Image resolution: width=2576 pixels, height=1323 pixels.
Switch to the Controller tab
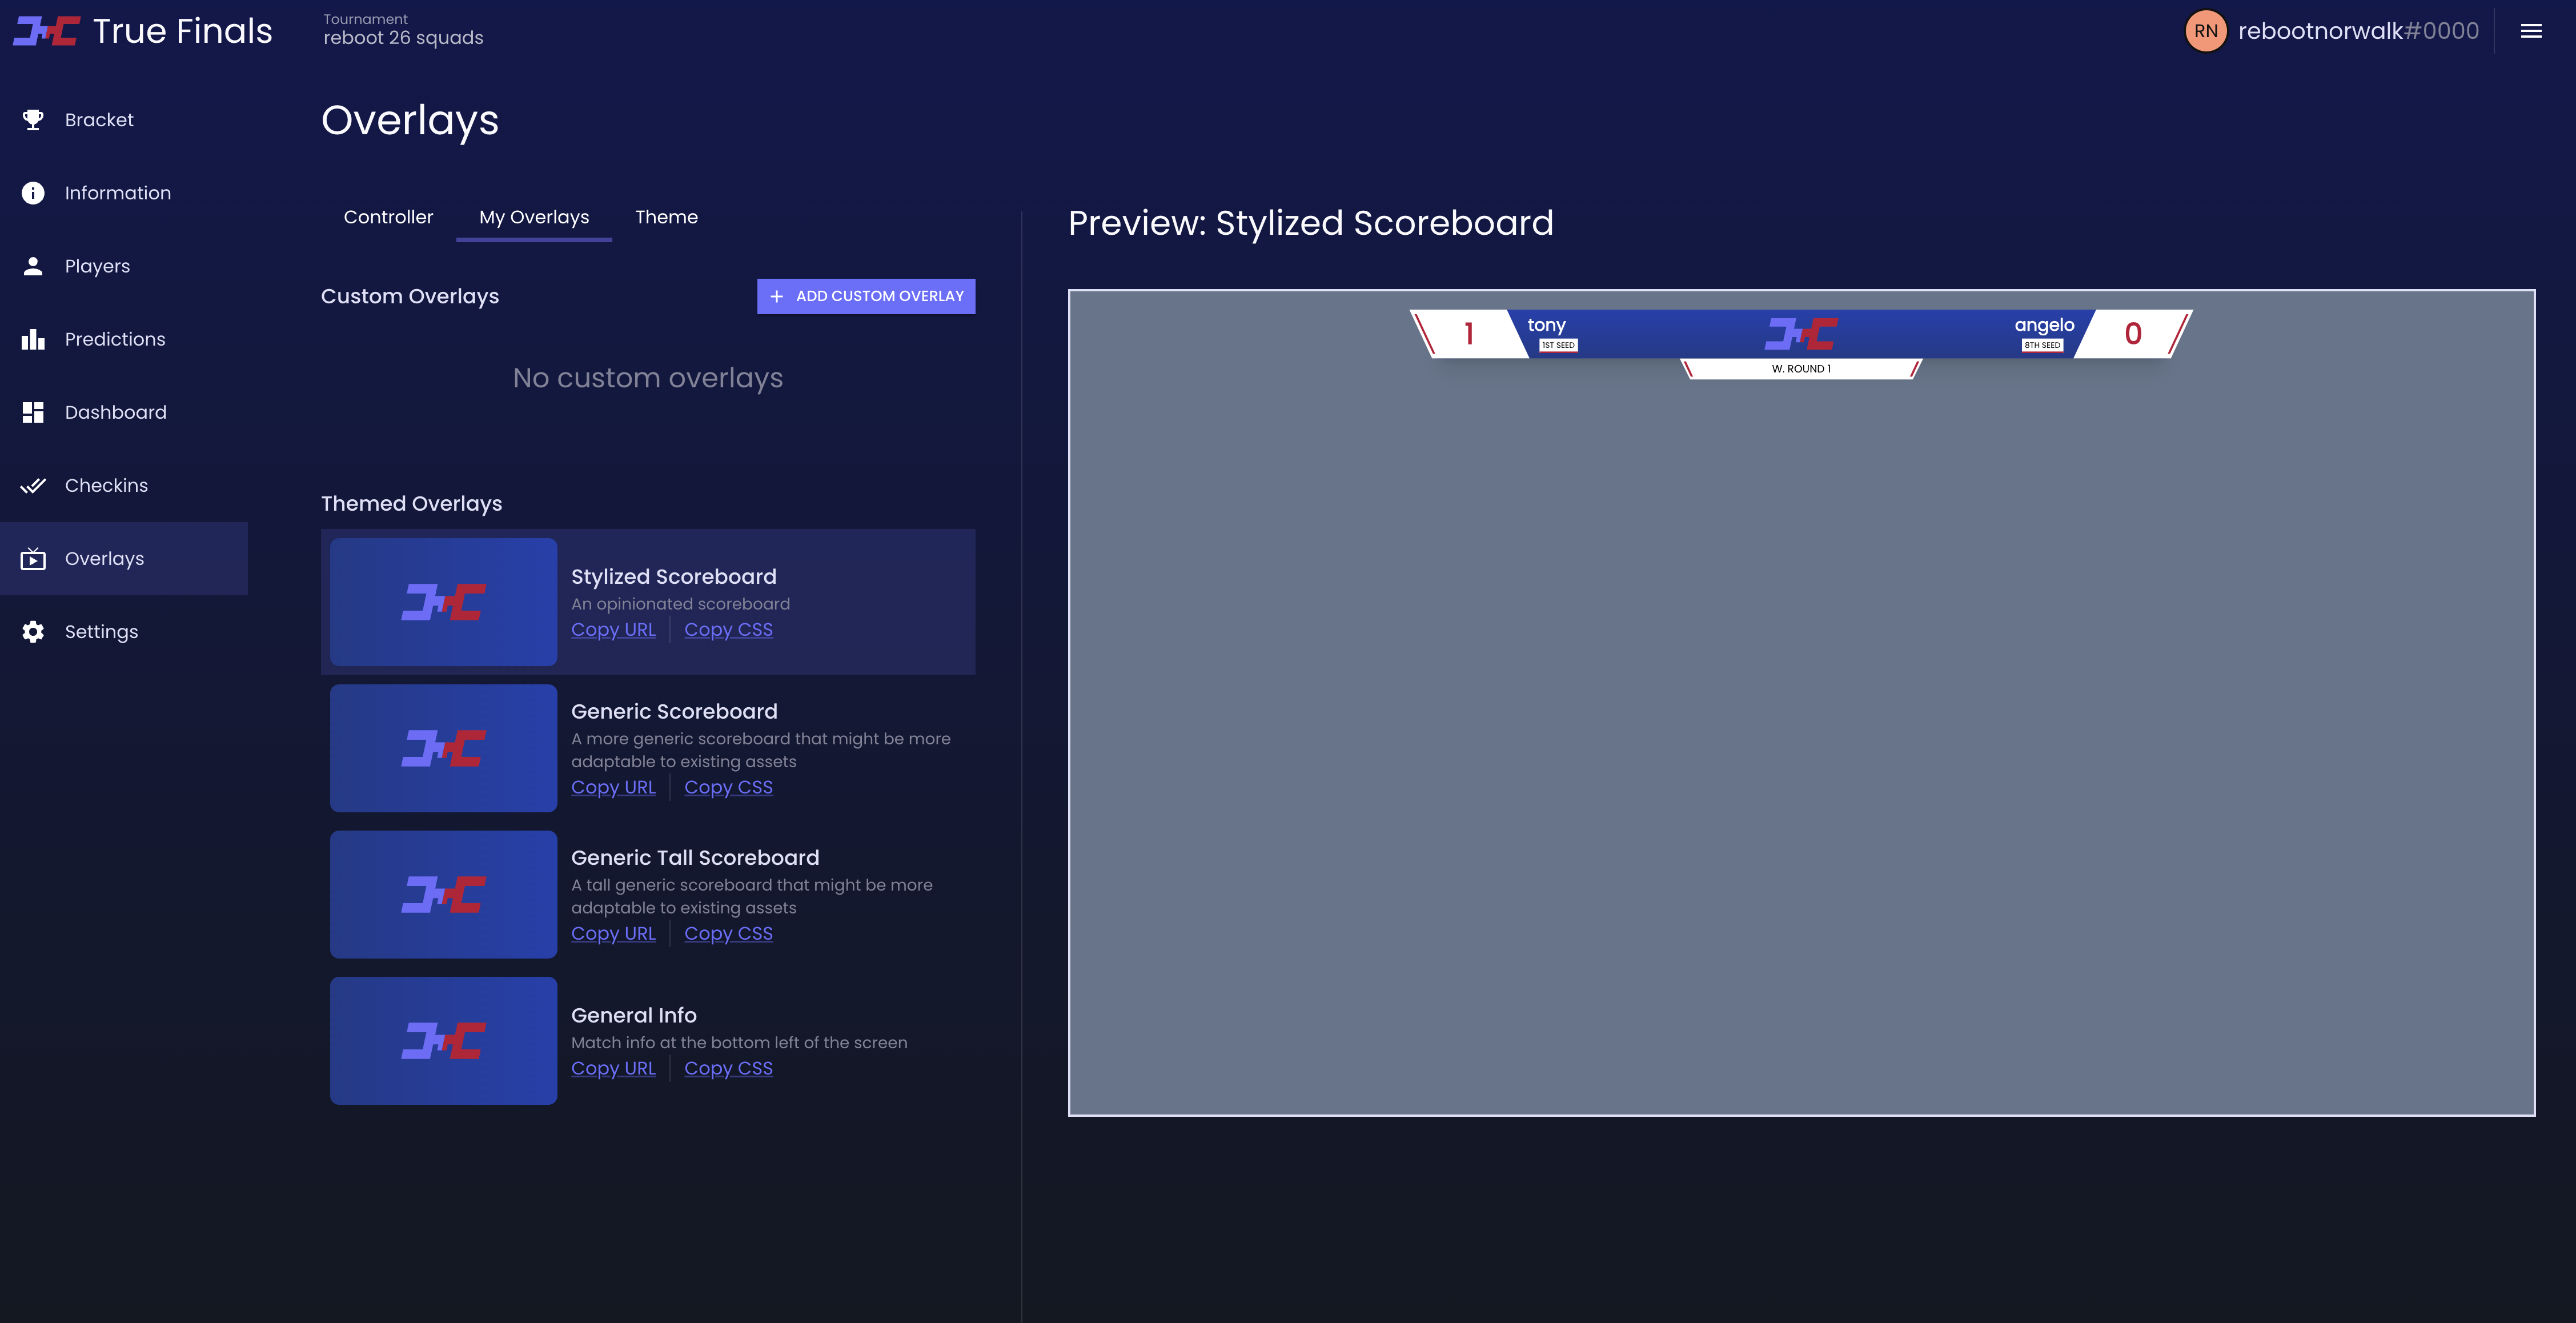tap(388, 217)
